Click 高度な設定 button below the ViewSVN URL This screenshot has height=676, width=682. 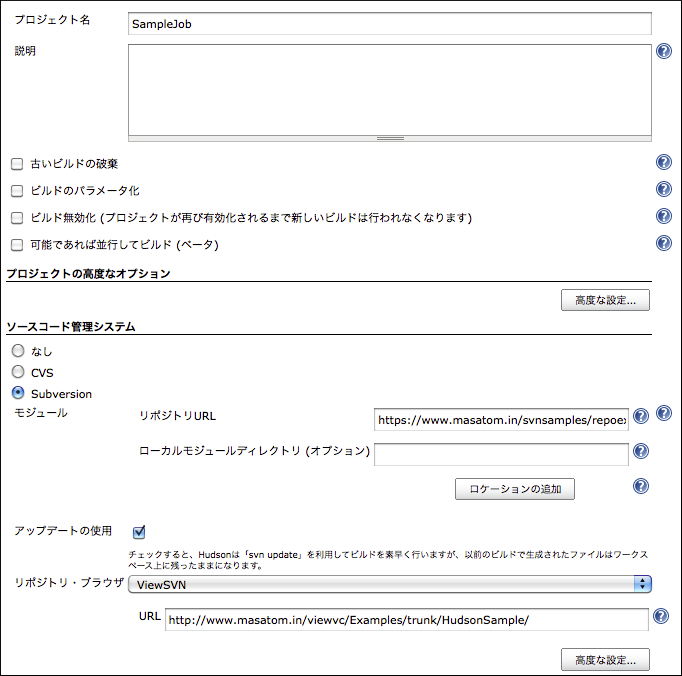[x=605, y=660]
